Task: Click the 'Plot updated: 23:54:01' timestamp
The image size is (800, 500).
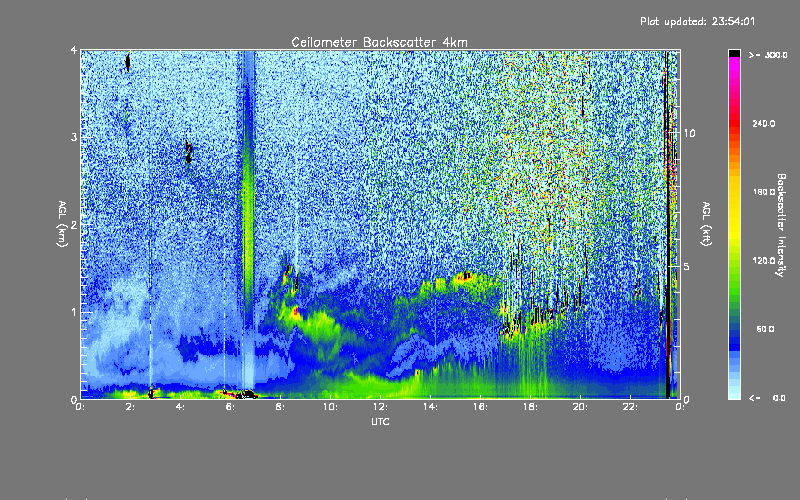Action: coord(697,21)
